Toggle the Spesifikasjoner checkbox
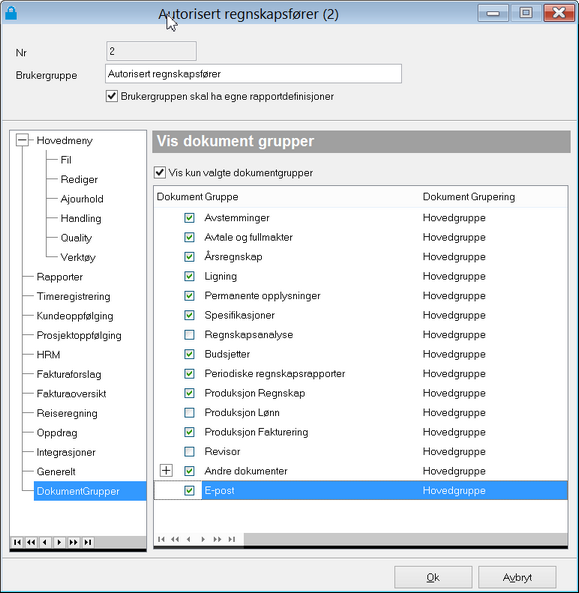The height and width of the screenshot is (593, 579). click(189, 315)
